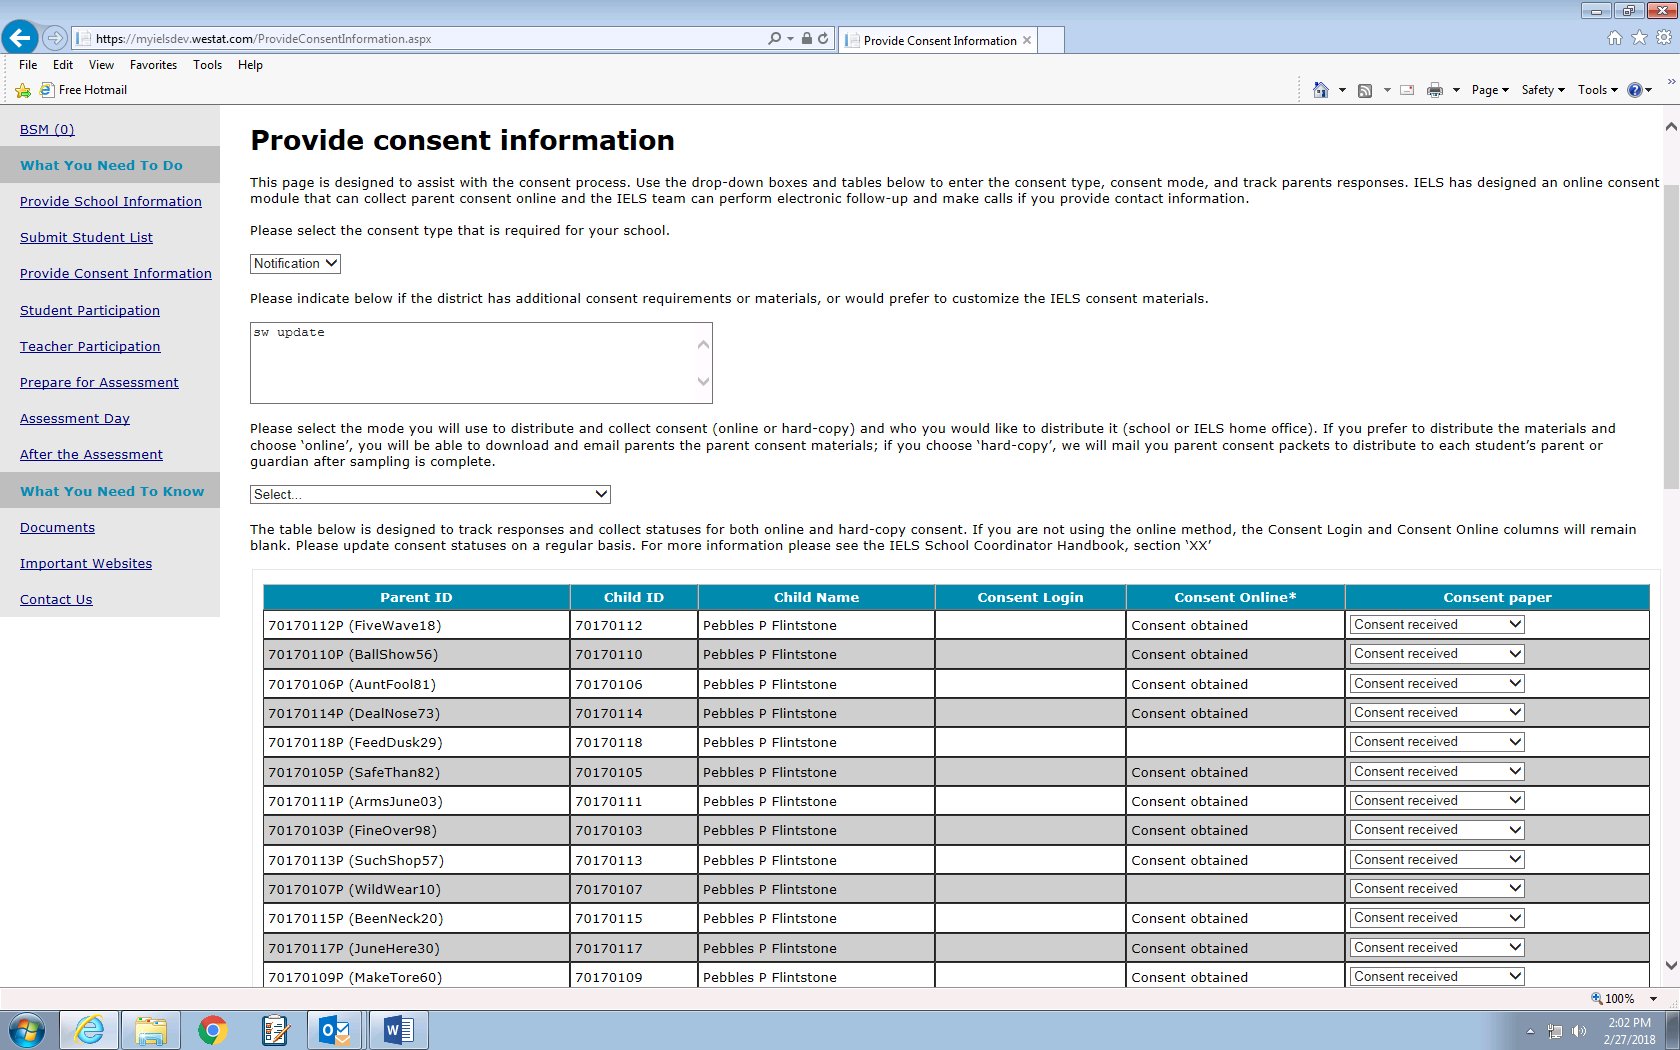
Task: Open the zoom level dropdown arrow
Action: [x=1654, y=998]
